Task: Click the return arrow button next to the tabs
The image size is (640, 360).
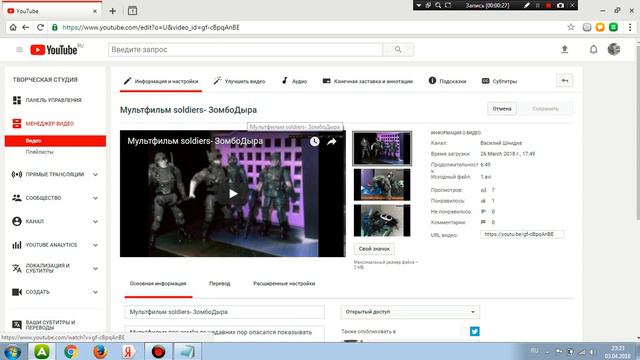Action: 564,81
